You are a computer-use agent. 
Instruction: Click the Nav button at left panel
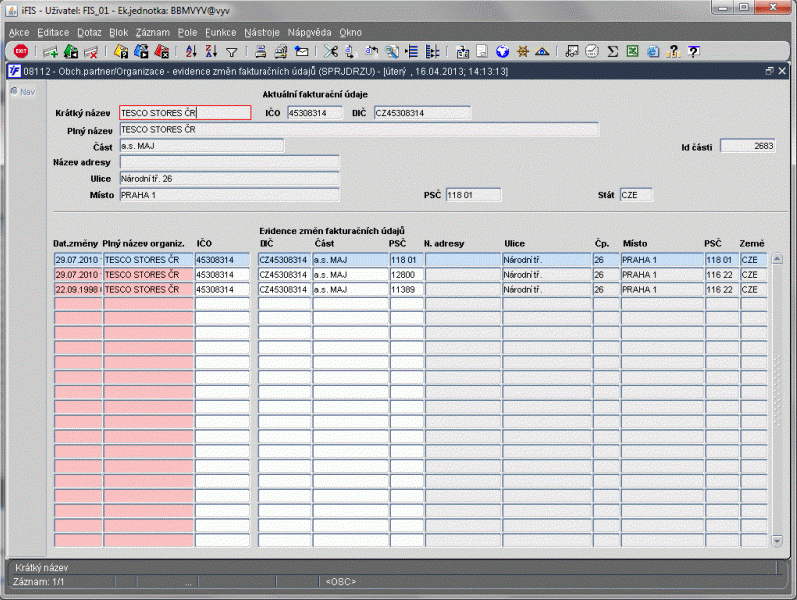point(22,92)
